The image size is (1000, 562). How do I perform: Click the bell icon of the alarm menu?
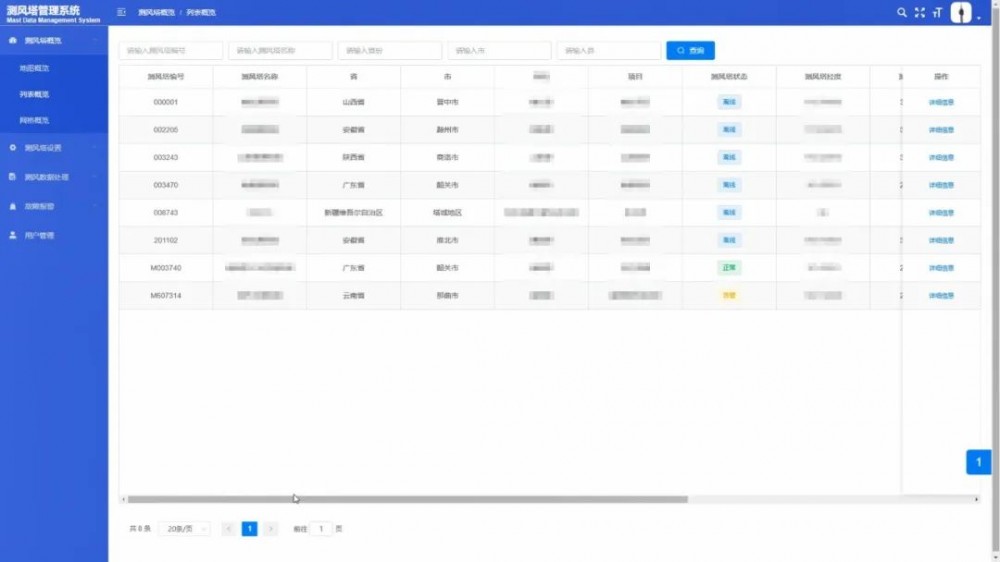click(13, 206)
